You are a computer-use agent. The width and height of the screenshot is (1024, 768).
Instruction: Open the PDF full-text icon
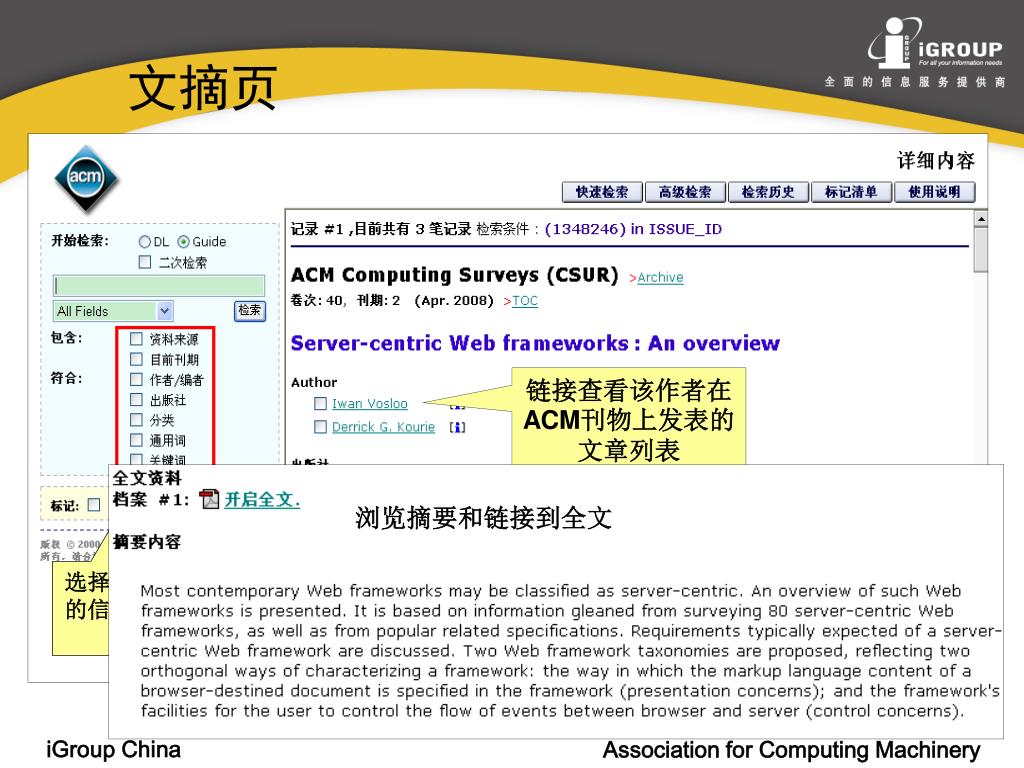click(x=209, y=499)
